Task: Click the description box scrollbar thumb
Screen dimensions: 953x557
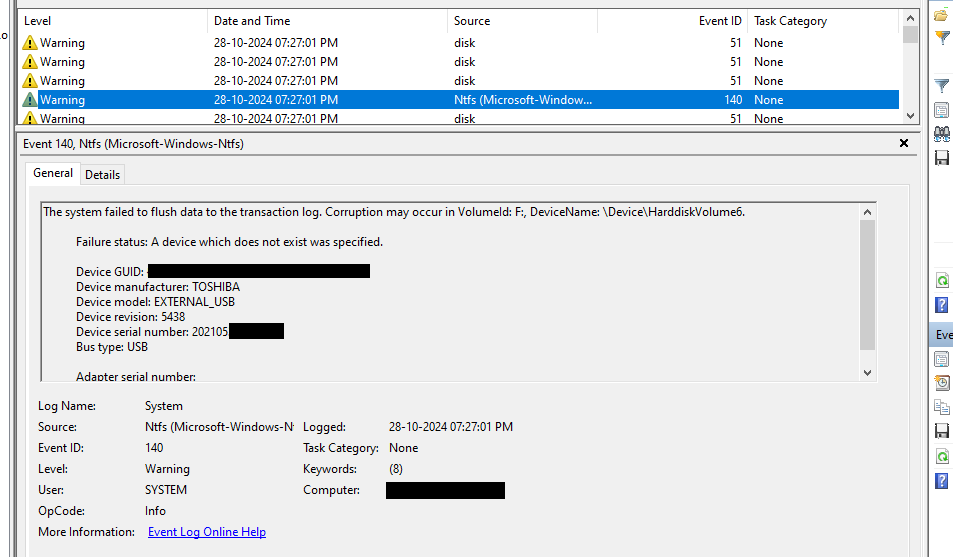Action: (x=867, y=285)
